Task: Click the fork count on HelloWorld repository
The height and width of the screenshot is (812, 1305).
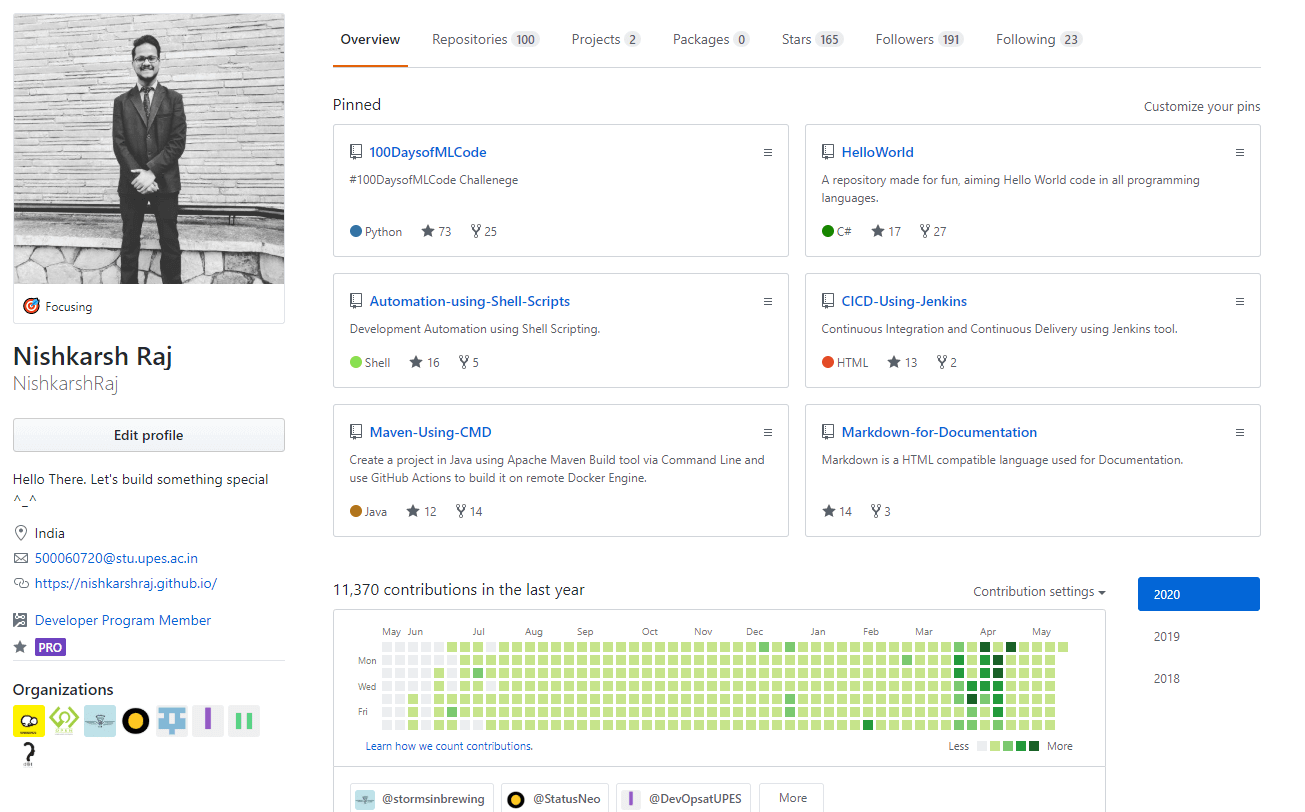Action: 932,231
